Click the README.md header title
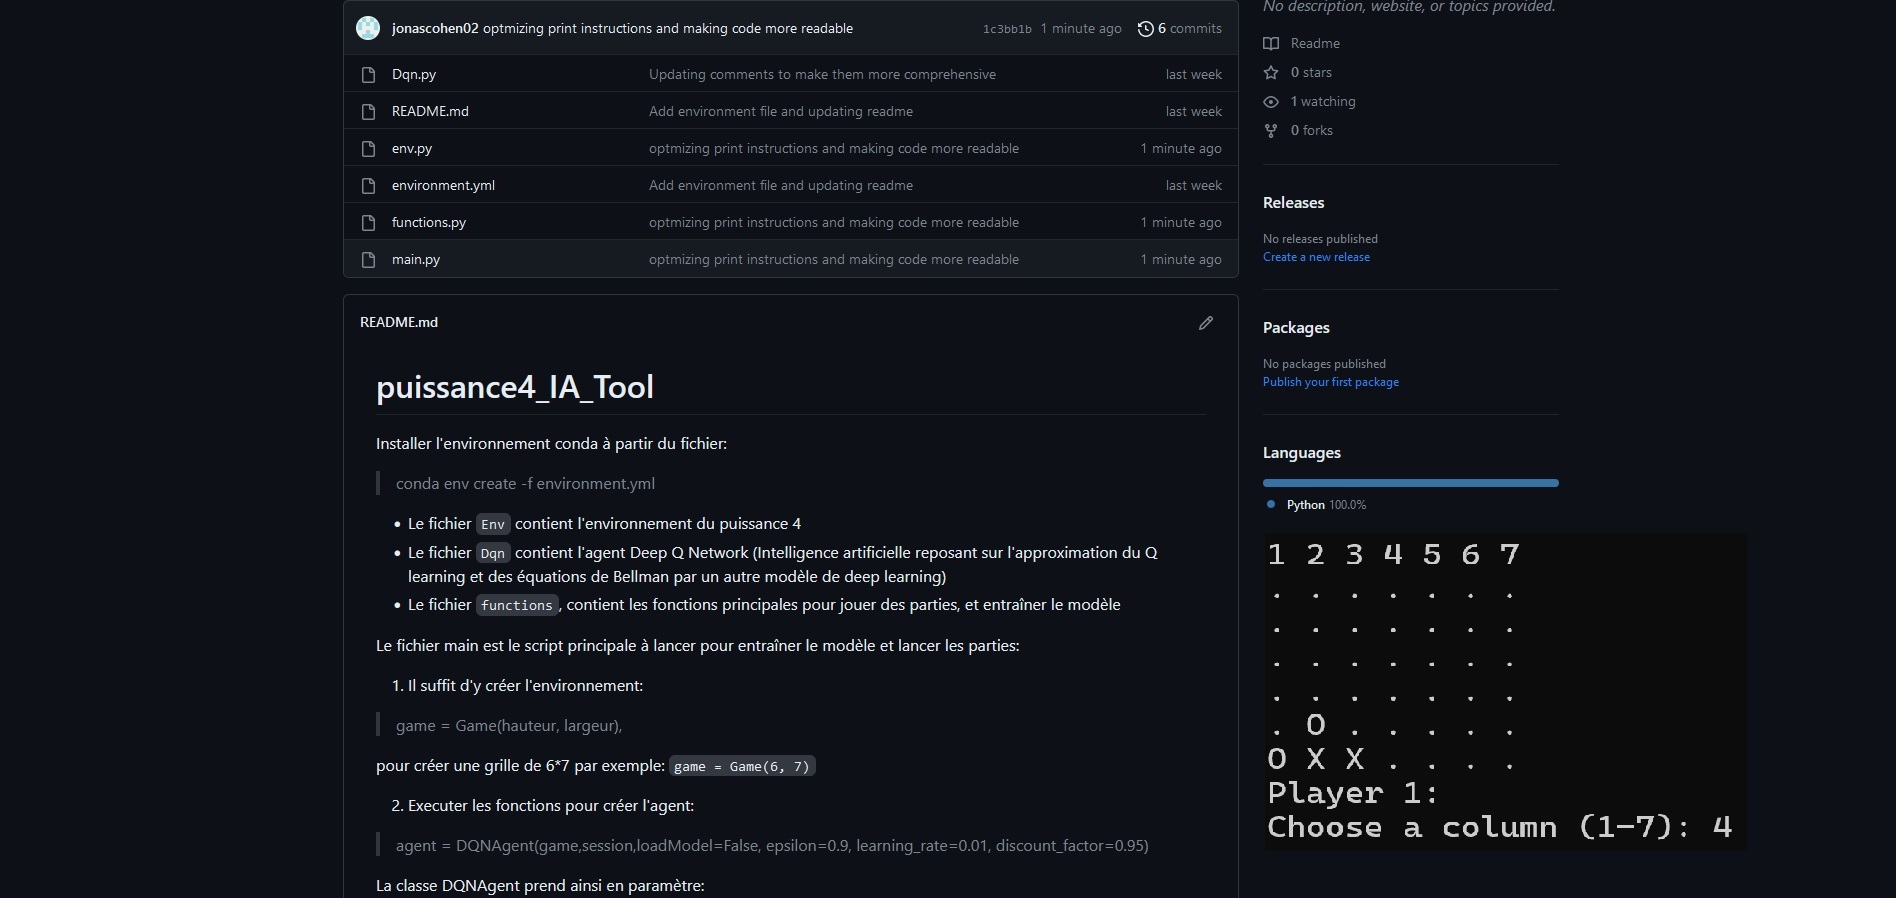This screenshot has height=898, width=1896. (399, 322)
